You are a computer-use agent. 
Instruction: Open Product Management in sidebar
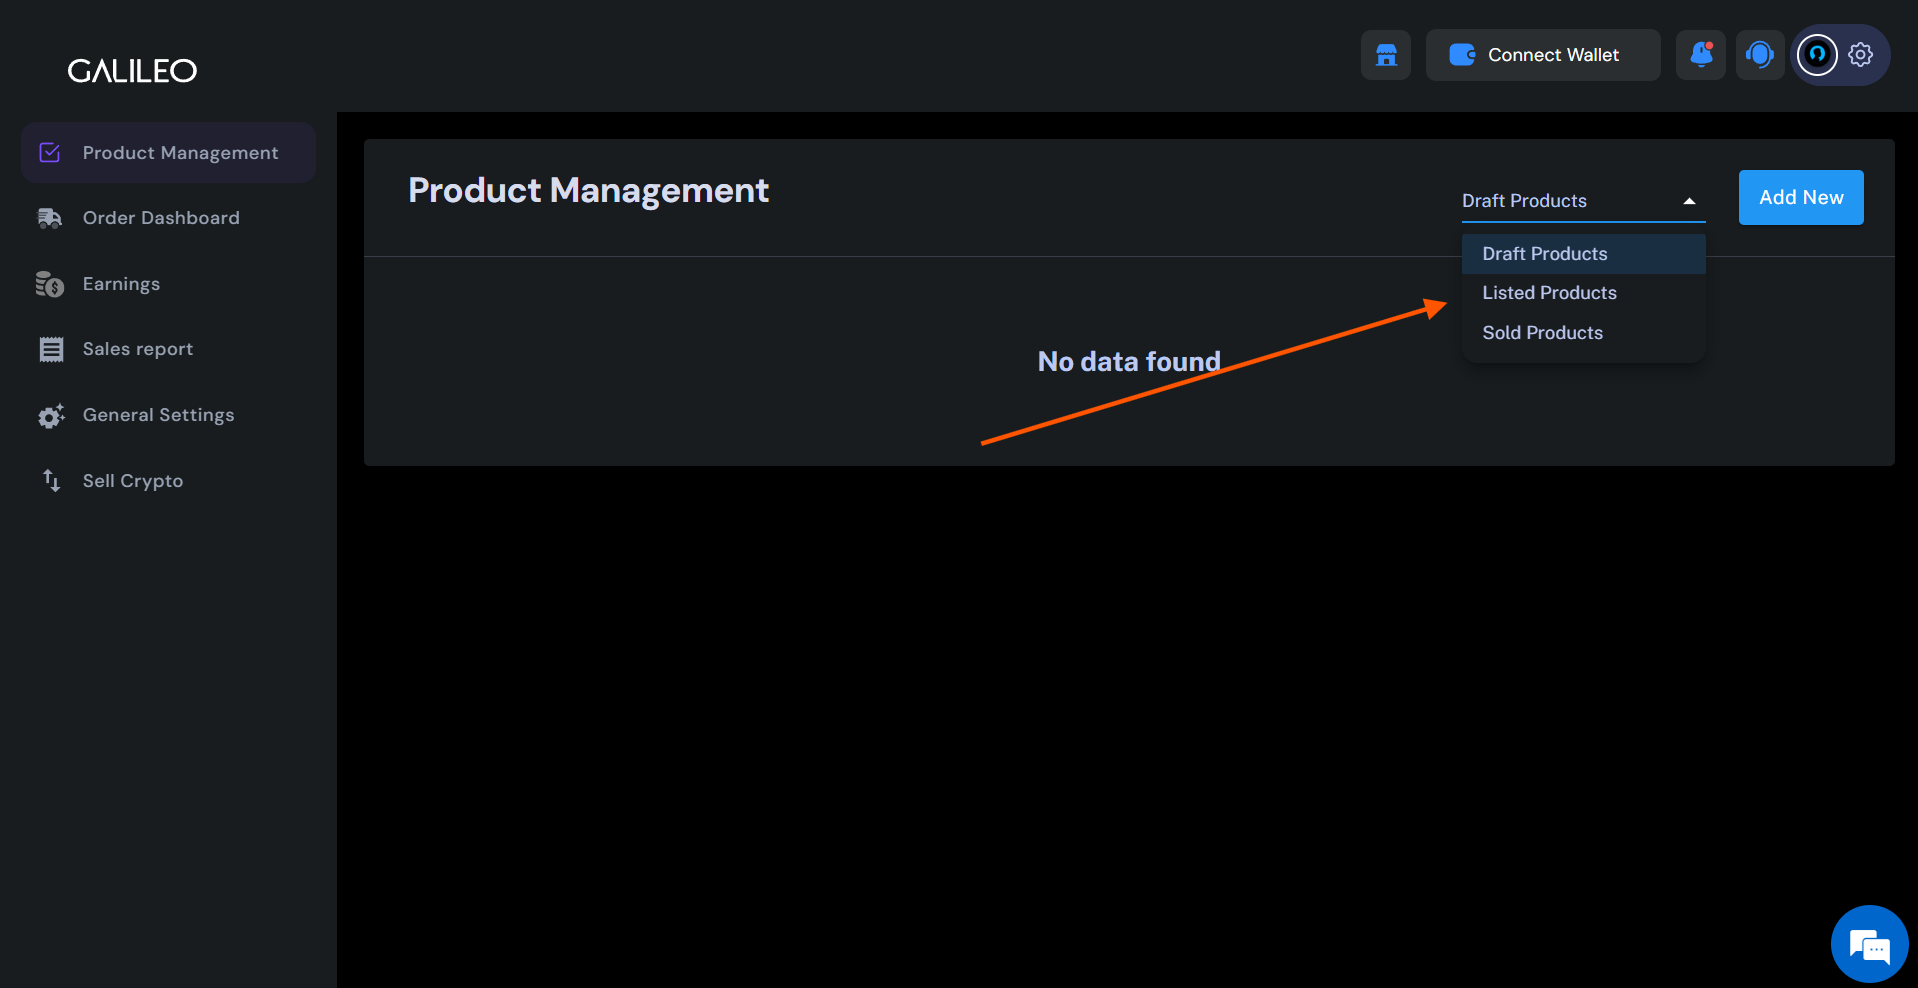[168, 153]
